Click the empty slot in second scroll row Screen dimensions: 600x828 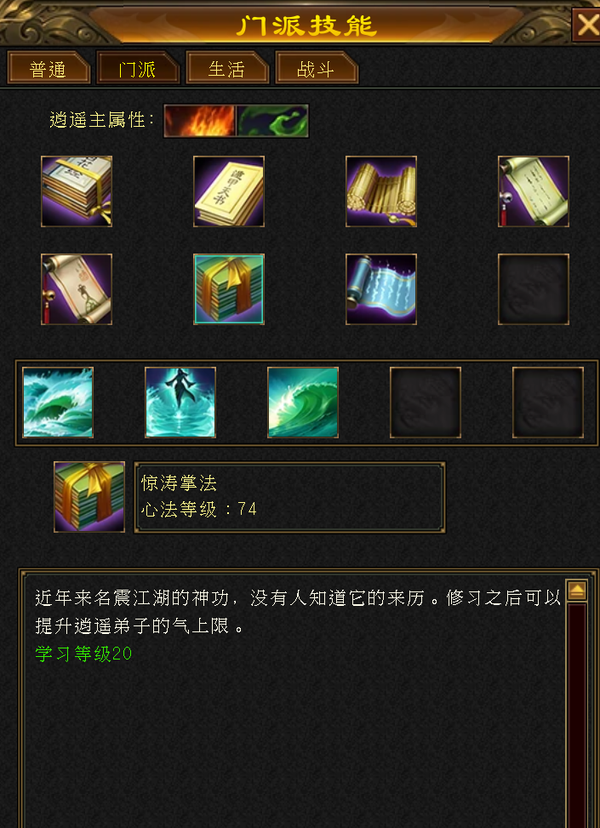click(533, 289)
